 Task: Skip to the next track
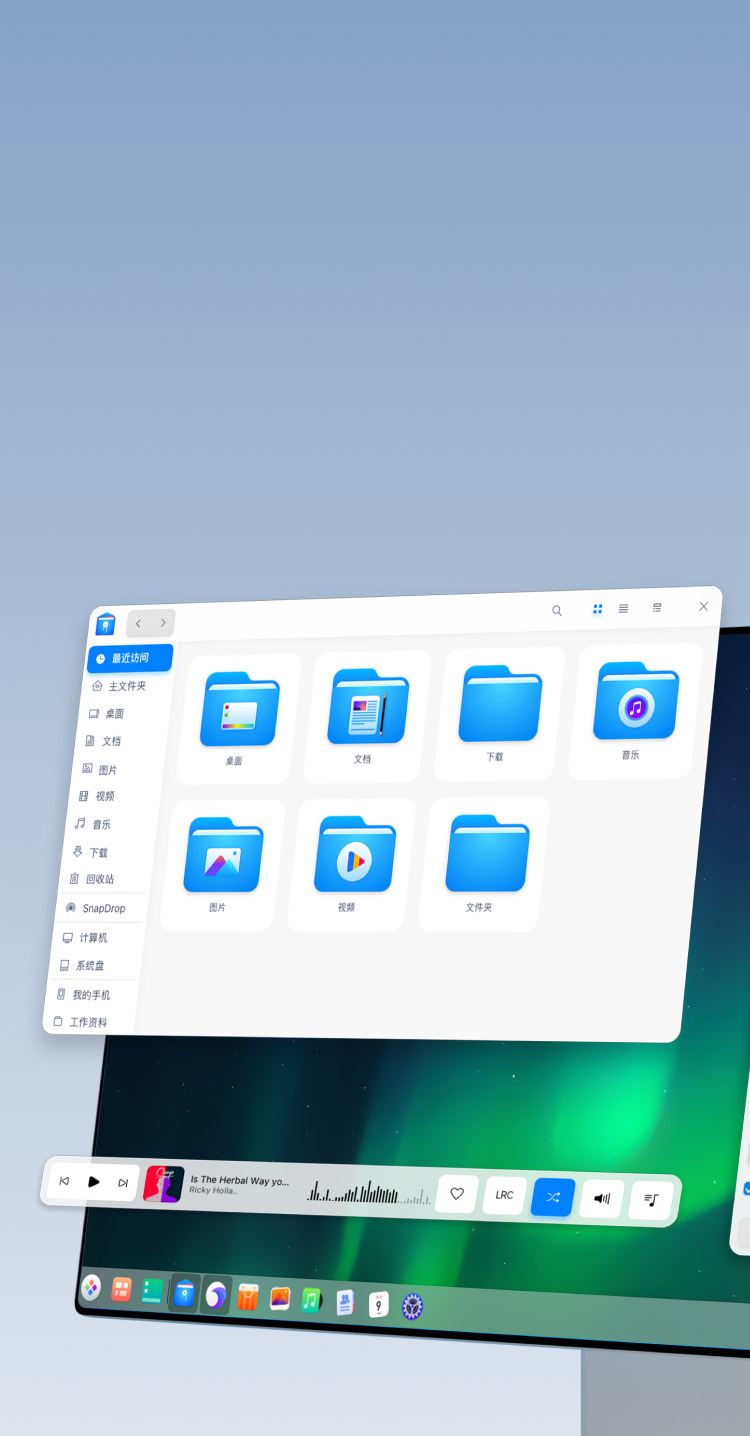click(123, 1183)
